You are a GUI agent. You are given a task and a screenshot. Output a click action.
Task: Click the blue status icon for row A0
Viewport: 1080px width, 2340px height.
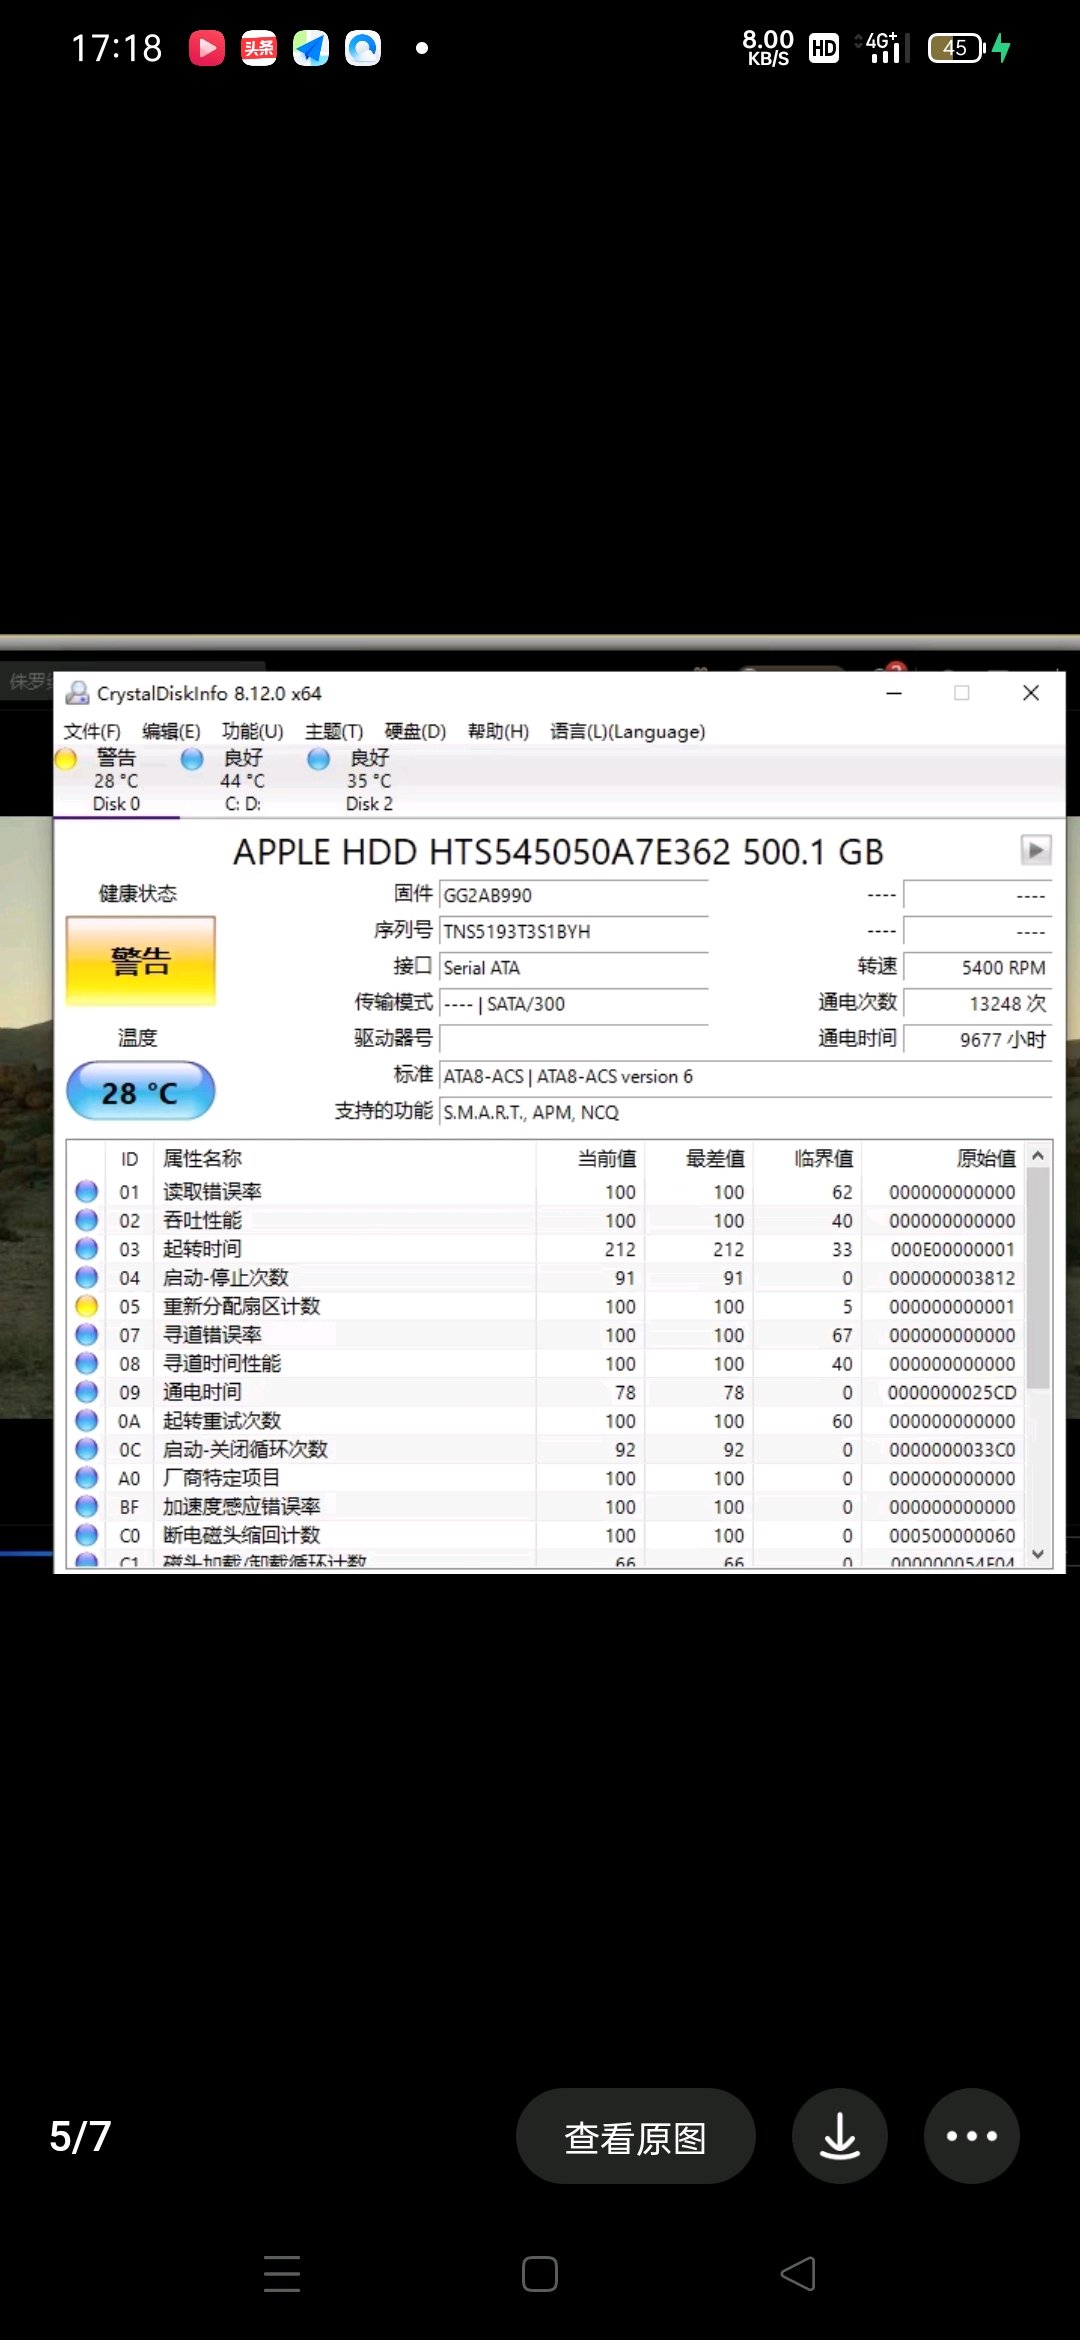coord(87,1478)
